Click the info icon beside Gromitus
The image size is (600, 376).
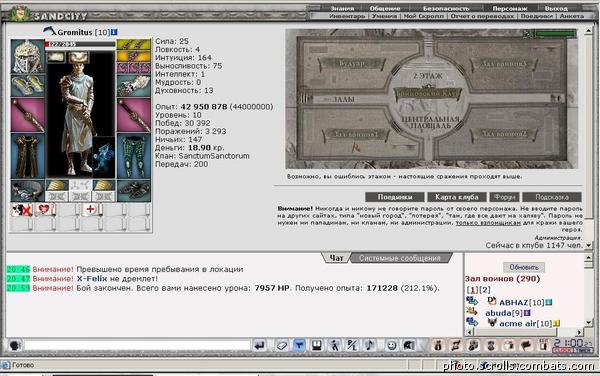coord(114,32)
